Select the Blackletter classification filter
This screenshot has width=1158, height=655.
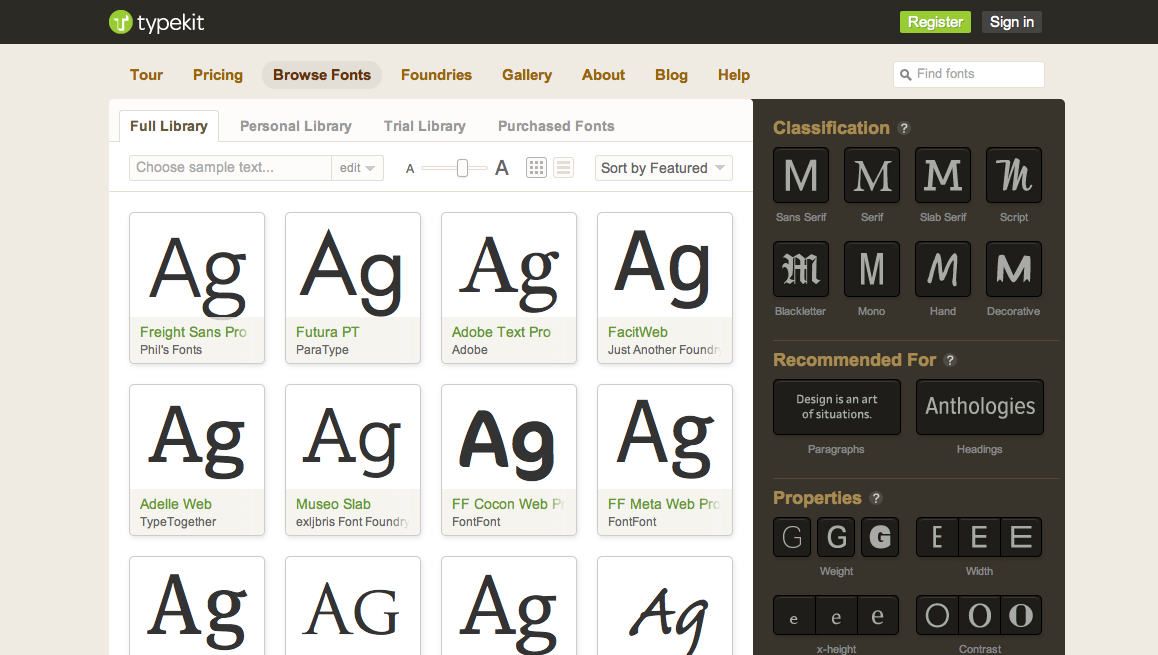pos(800,268)
